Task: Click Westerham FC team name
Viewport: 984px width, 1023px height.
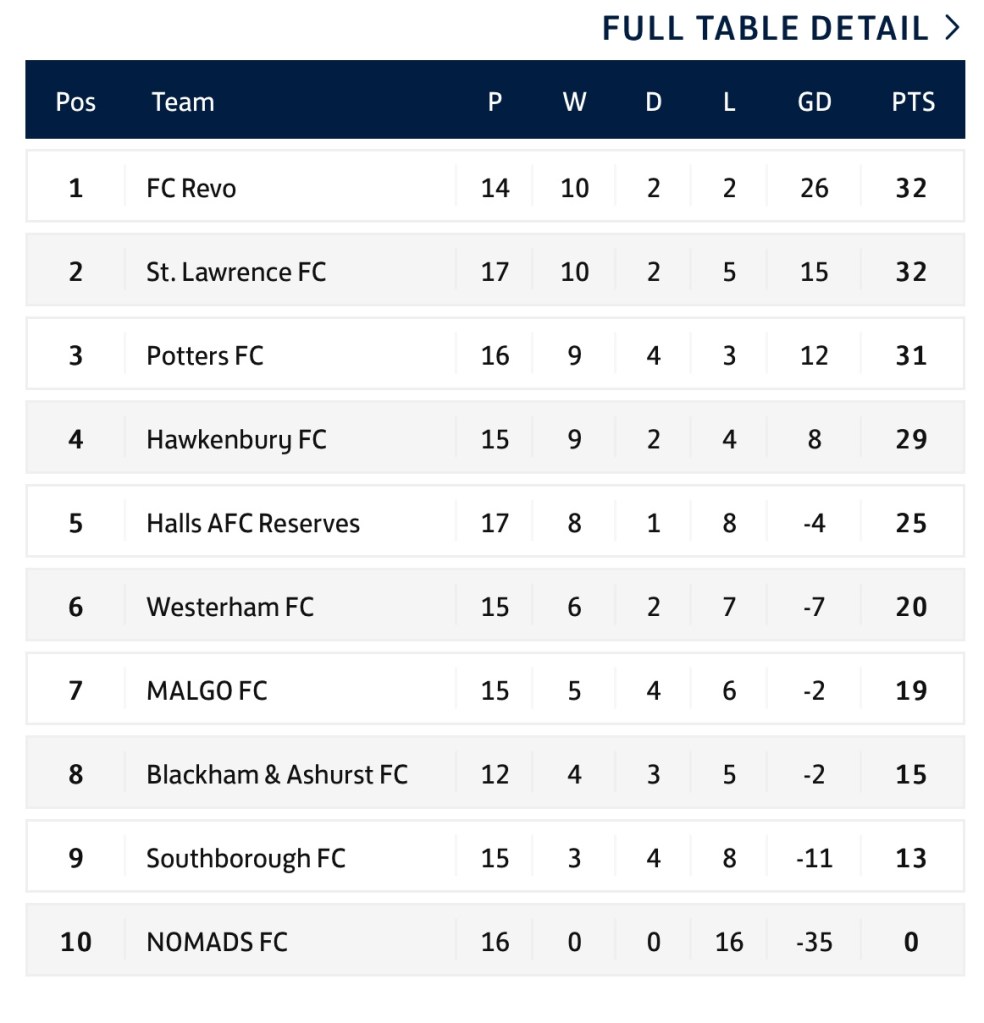Action: point(230,607)
